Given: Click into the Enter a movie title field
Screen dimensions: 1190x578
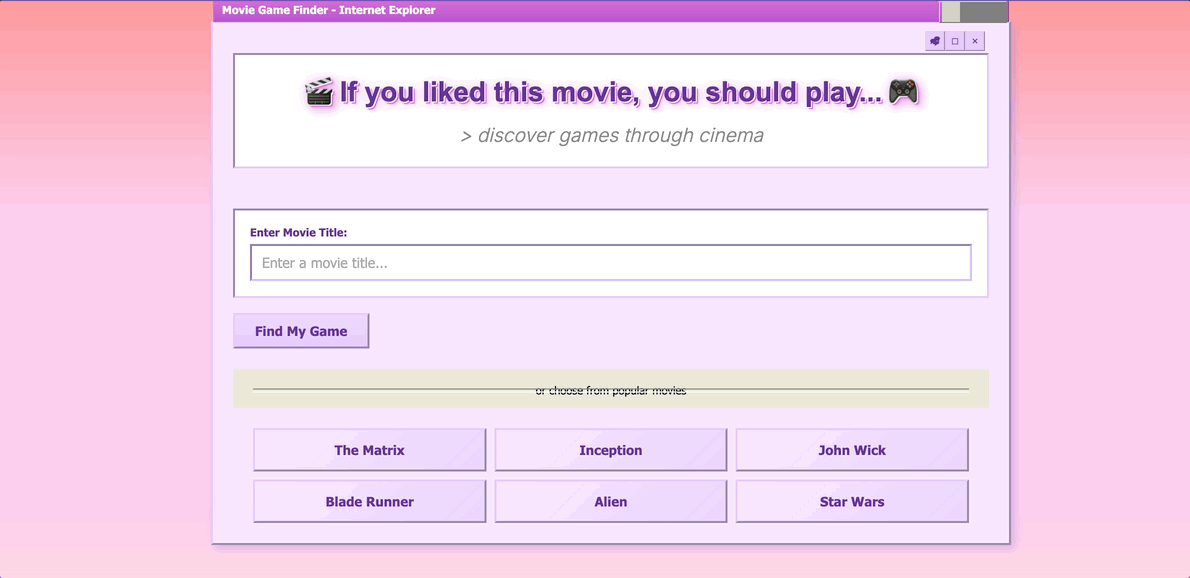Looking at the screenshot, I should [x=610, y=263].
